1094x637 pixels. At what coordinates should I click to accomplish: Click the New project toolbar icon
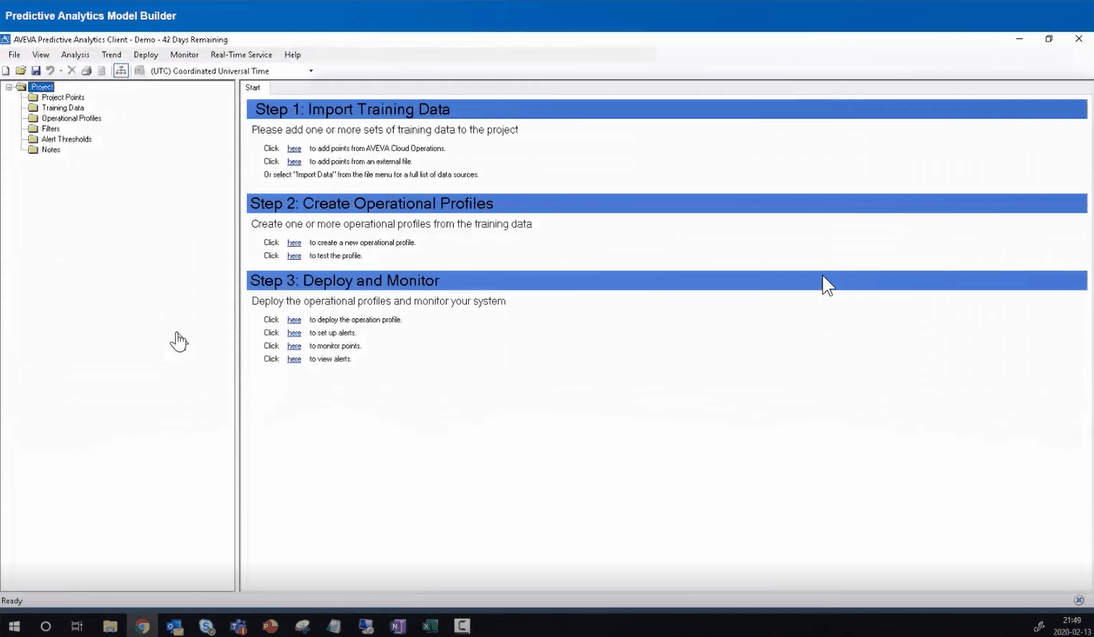pos(6,71)
